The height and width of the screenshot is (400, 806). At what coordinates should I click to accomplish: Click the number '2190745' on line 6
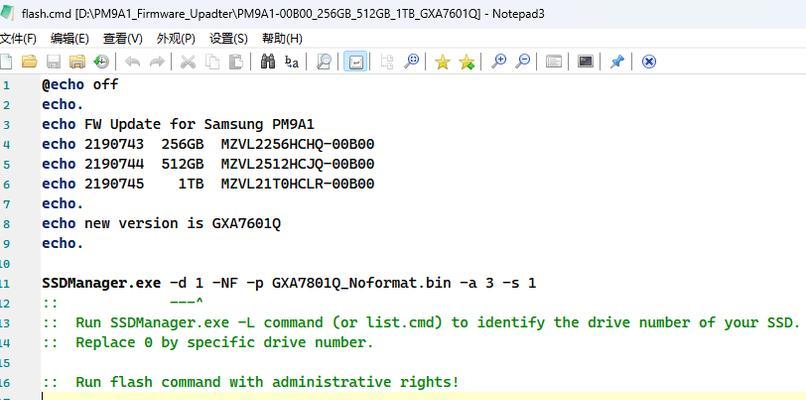(114, 184)
